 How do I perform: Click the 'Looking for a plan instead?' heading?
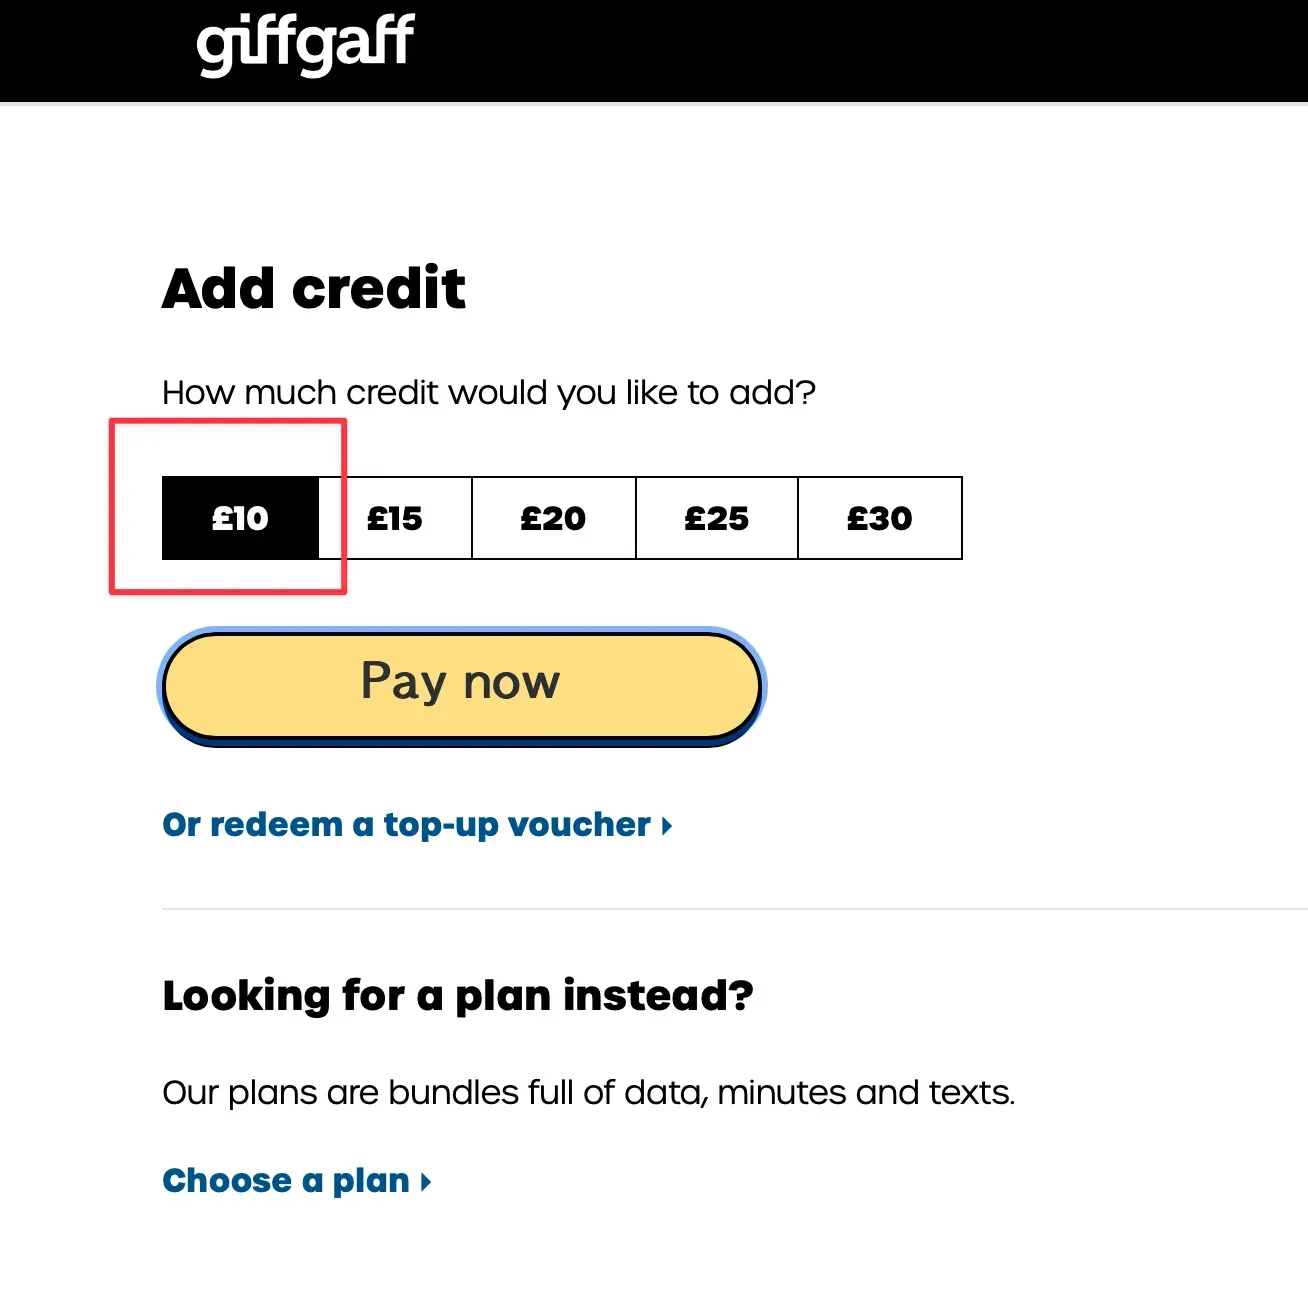coord(457,996)
